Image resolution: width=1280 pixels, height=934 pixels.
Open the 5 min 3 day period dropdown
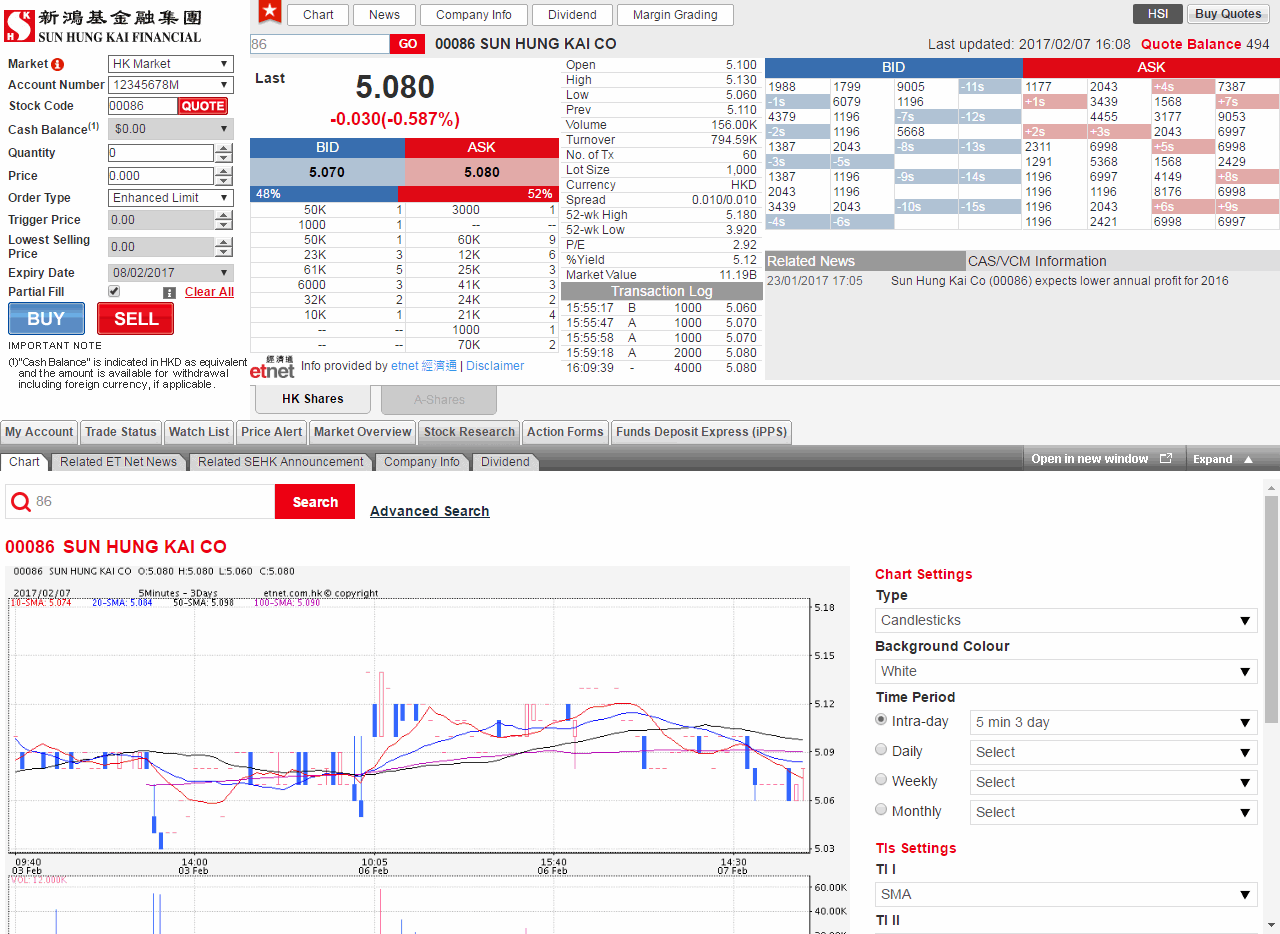click(x=1114, y=722)
